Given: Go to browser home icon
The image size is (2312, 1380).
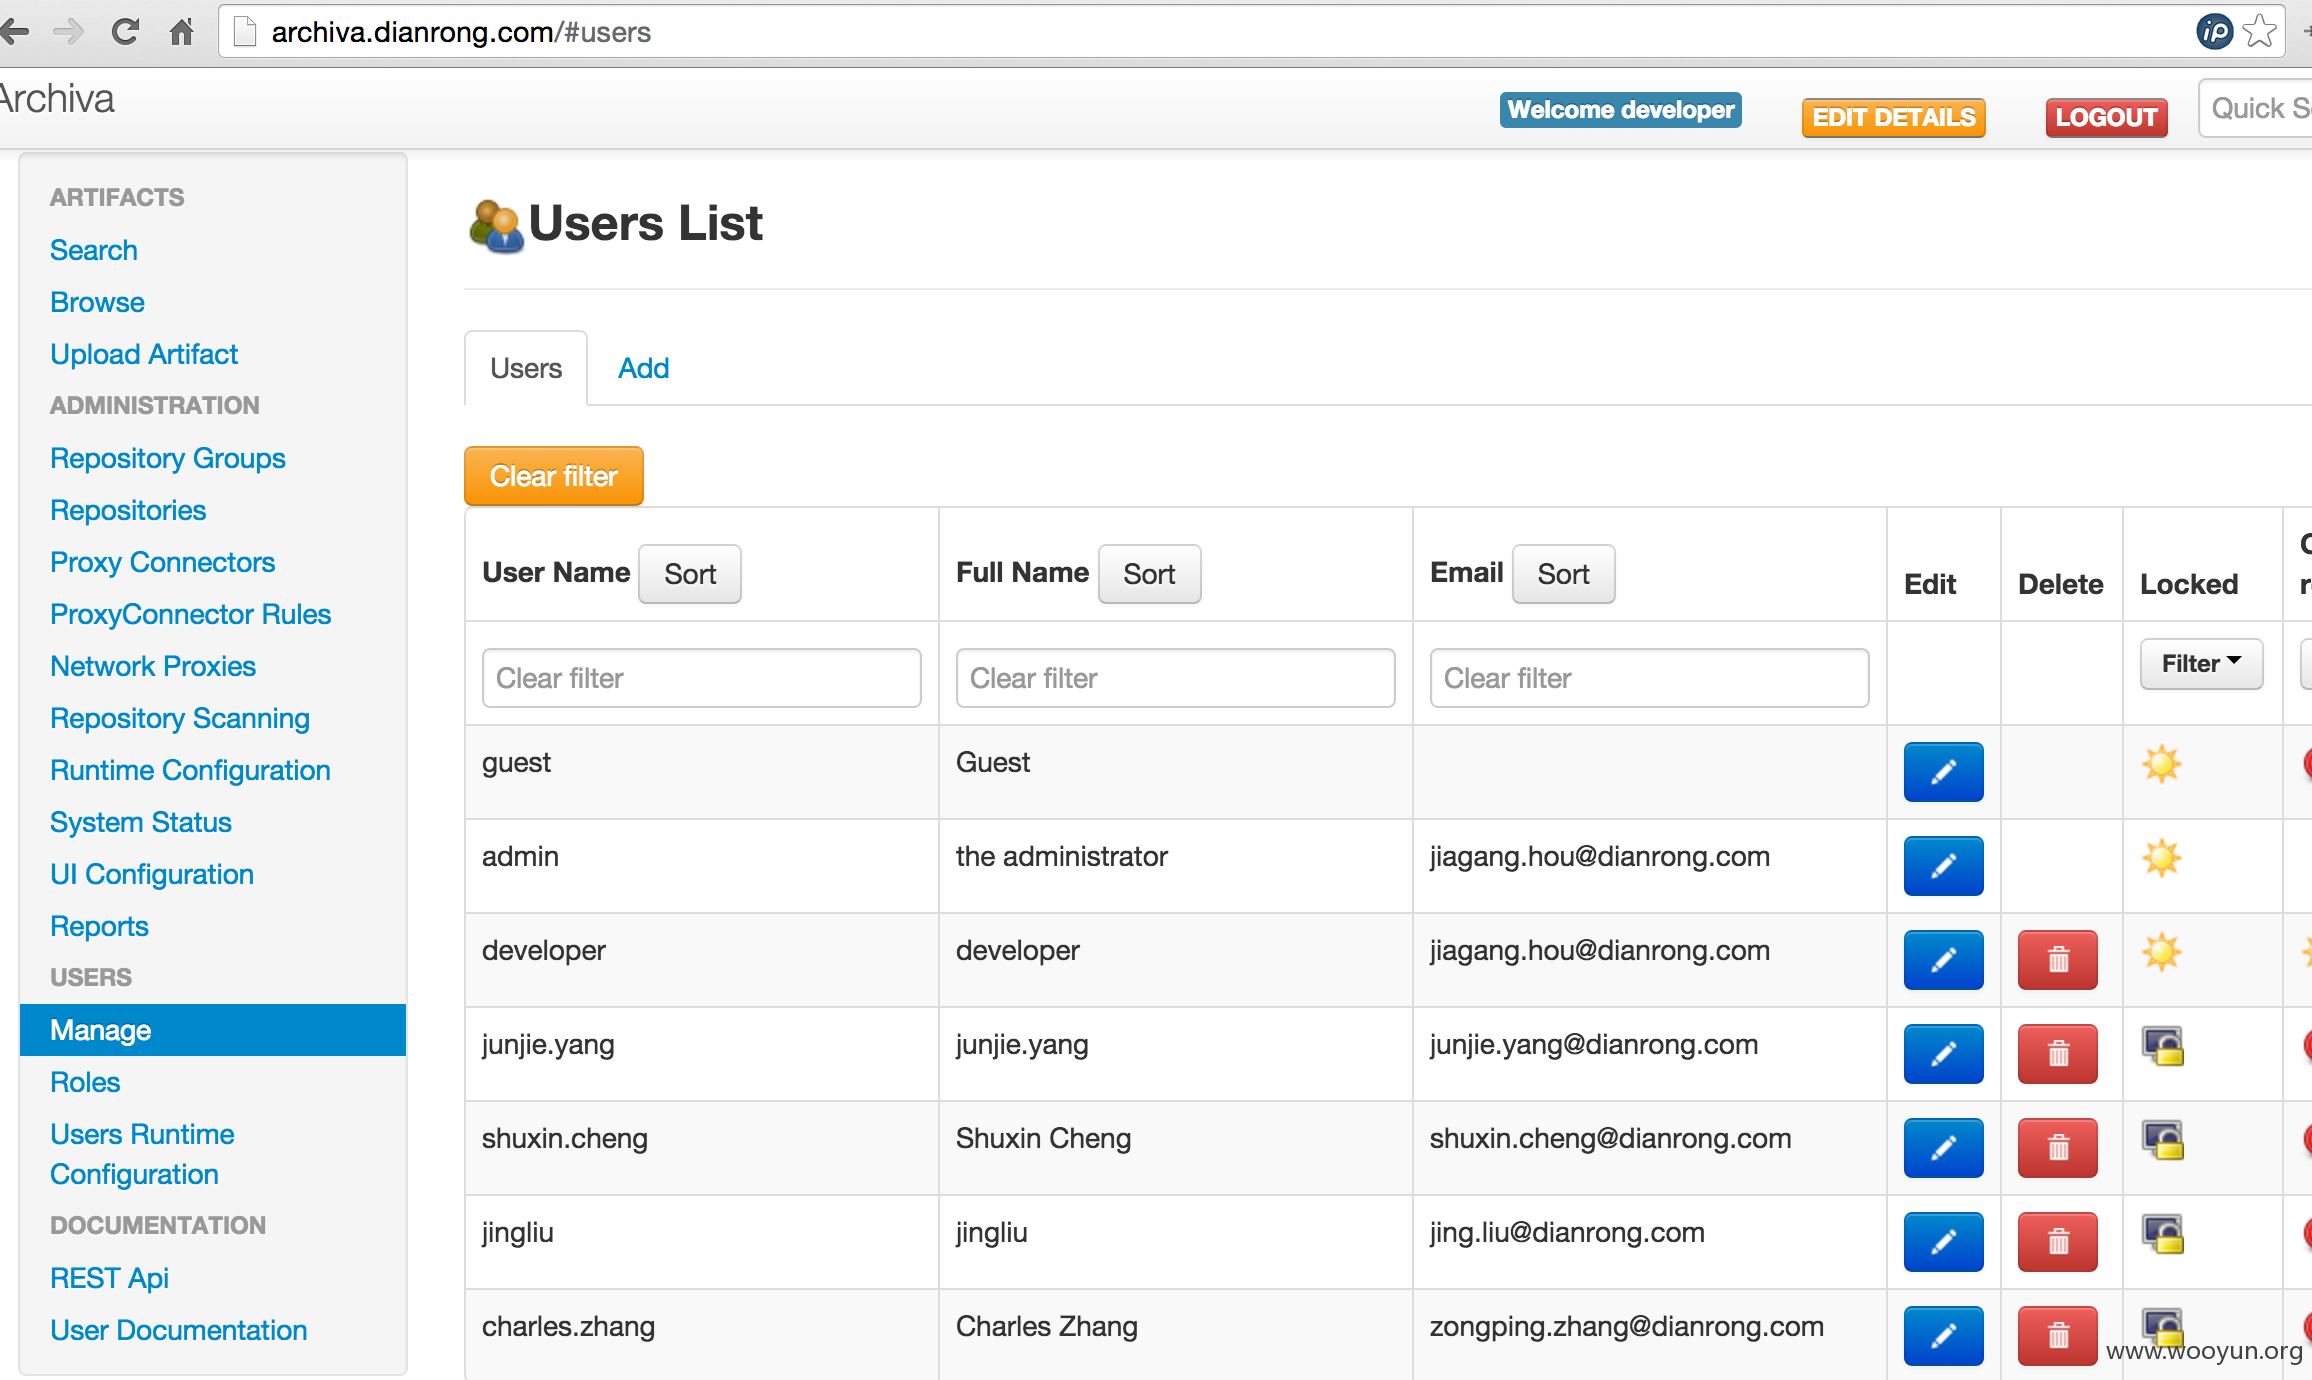Looking at the screenshot, I should tap(181, 32).
